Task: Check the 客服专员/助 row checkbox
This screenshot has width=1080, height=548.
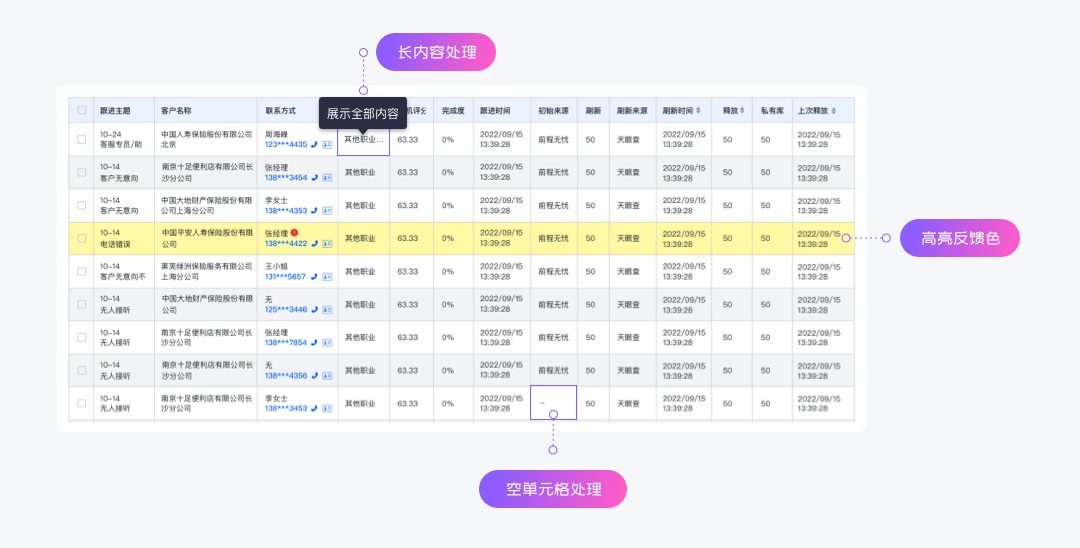Action: pos(82,139)
